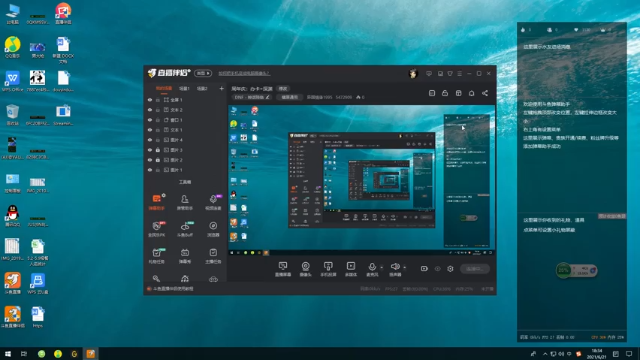Click the record button beside the gear
Viewport: 640px width, 360px height.
[424, 269]
